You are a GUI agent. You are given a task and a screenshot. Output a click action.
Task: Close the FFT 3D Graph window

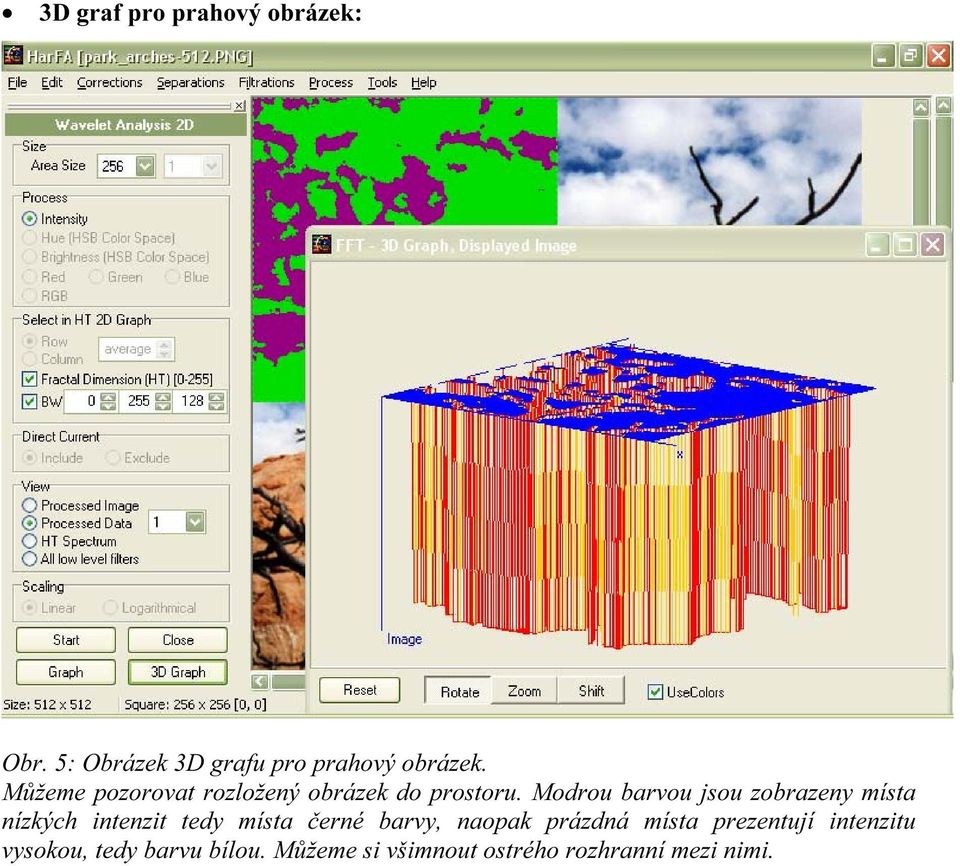click(932, 245)
